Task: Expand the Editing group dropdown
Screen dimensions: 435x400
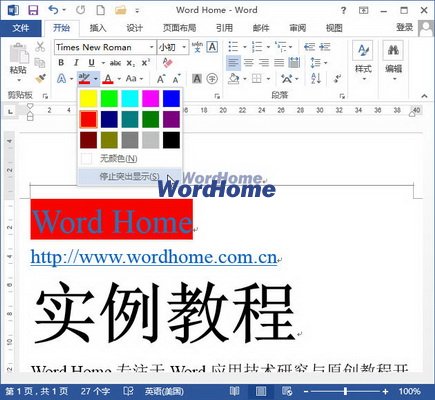Action: click(394, 79)
